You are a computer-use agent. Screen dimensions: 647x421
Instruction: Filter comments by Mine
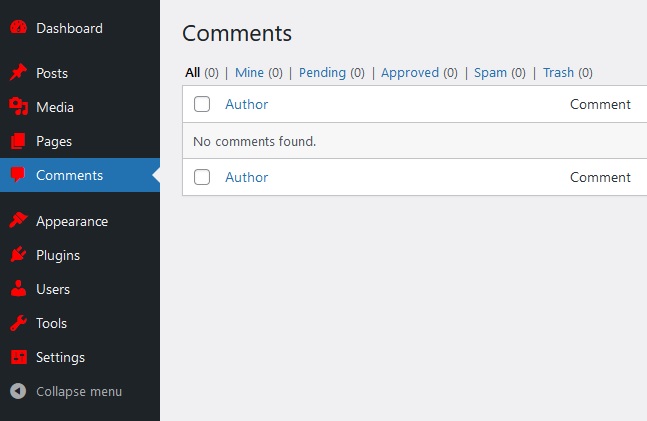click(x=249, y=72)
